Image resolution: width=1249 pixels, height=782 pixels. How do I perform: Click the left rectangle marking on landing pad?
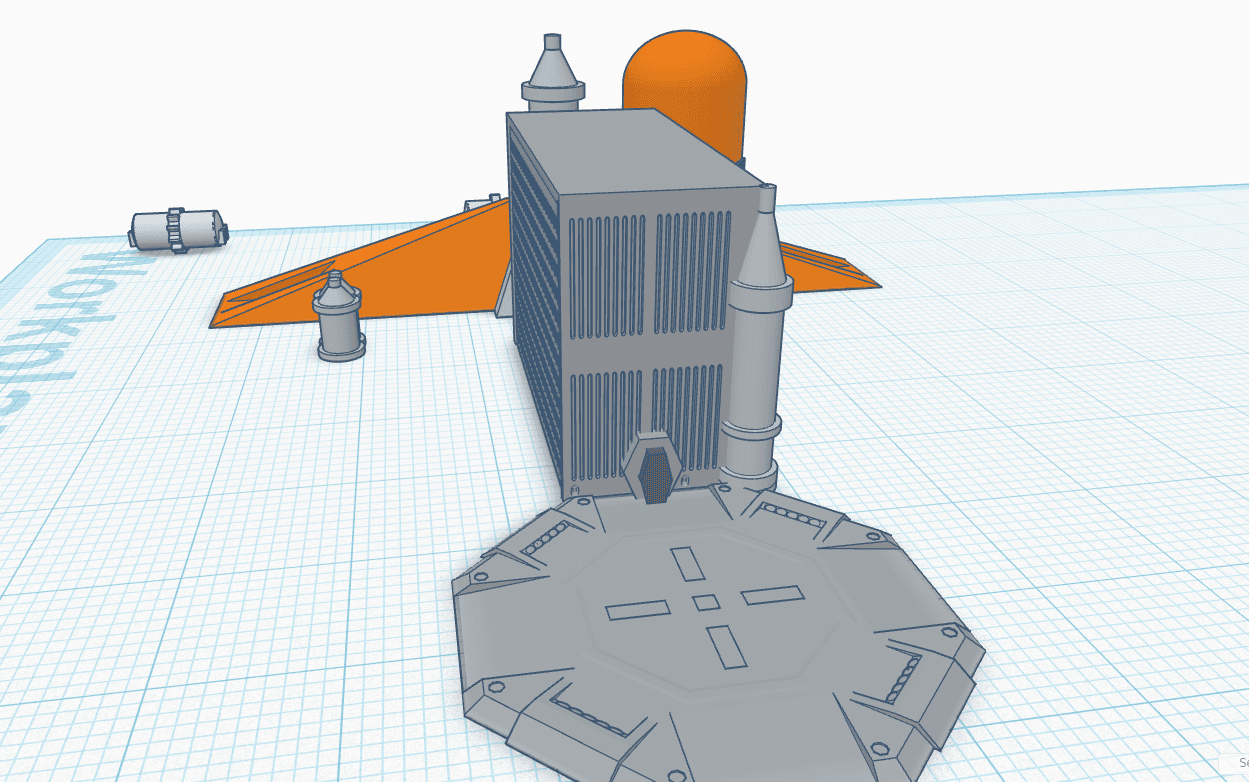(637, 609)
